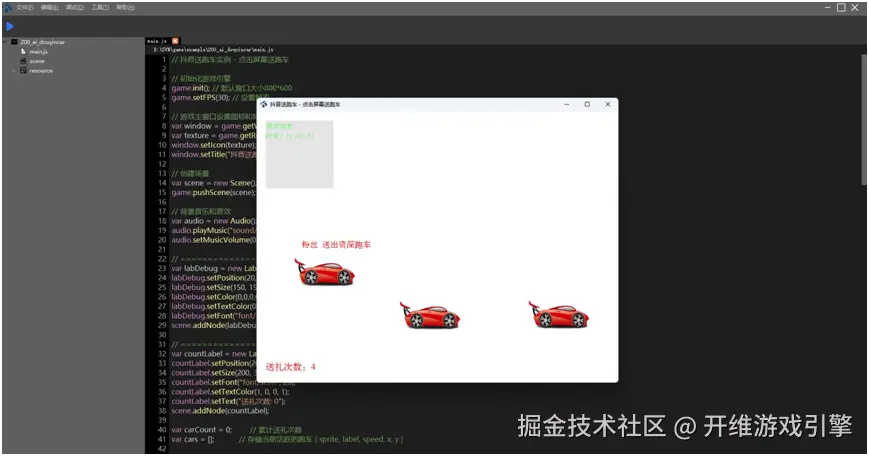Select 200_ai_douyincar in the project tree
869x456 pixels.
[43, 42]
